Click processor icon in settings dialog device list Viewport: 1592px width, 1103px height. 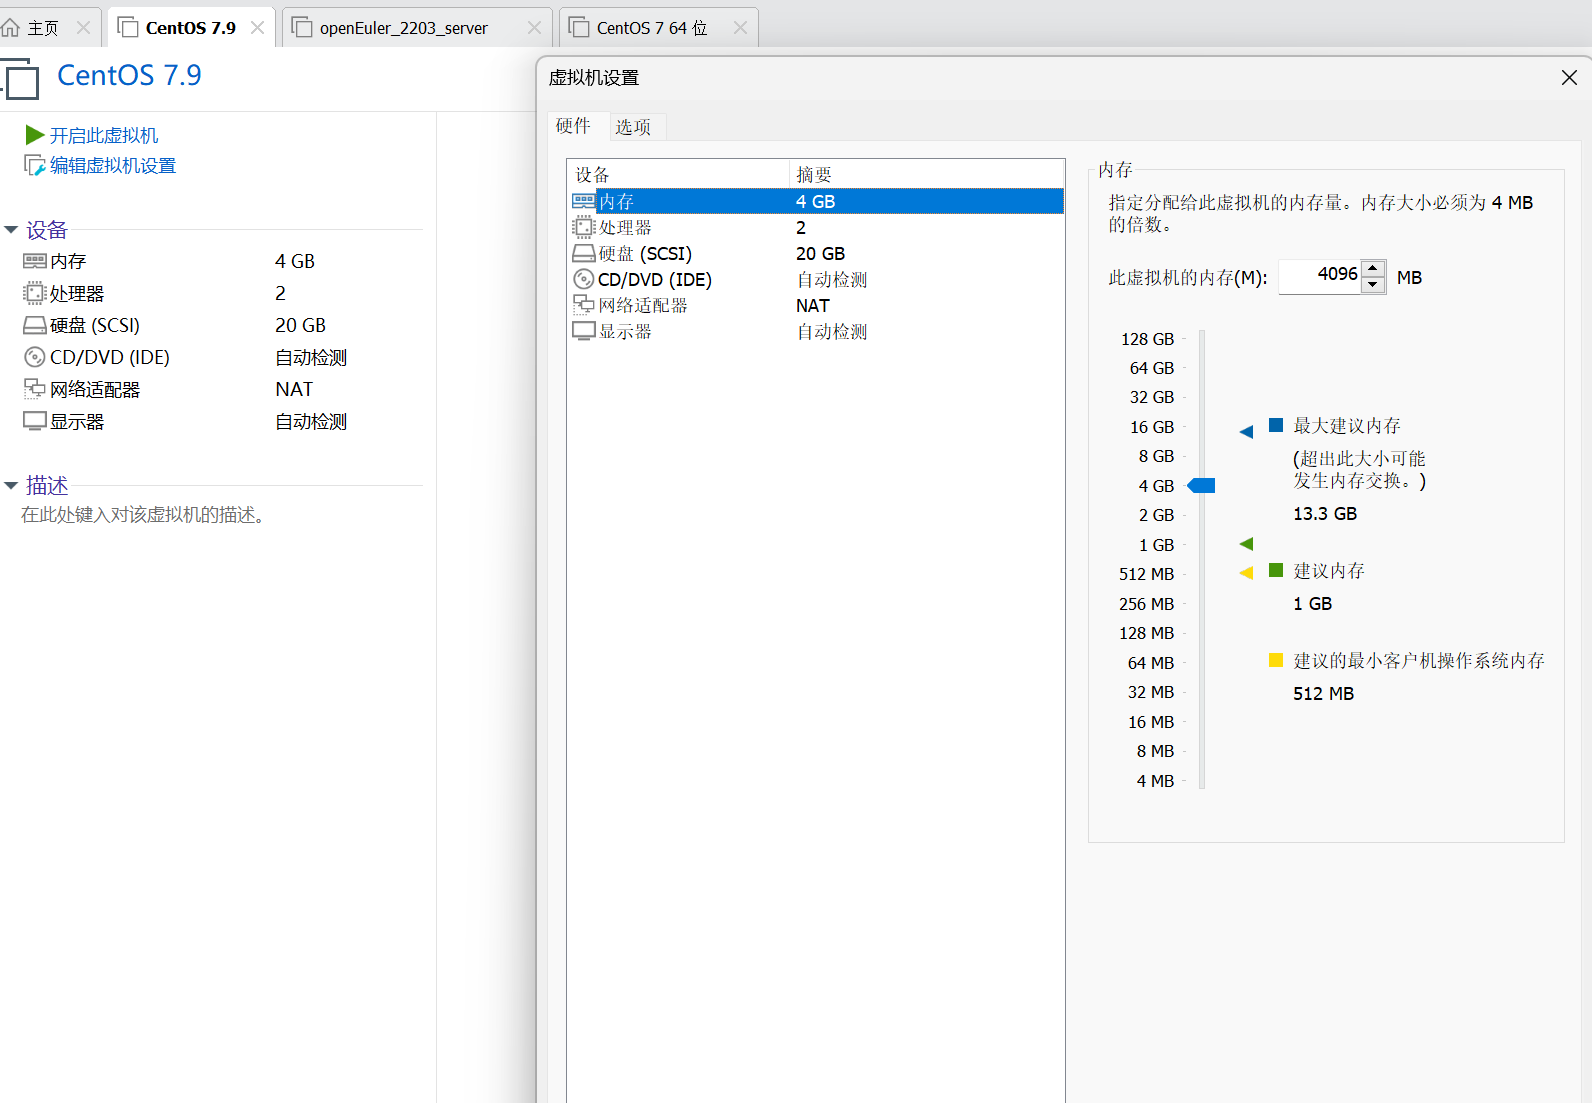(x=583, y=227)
